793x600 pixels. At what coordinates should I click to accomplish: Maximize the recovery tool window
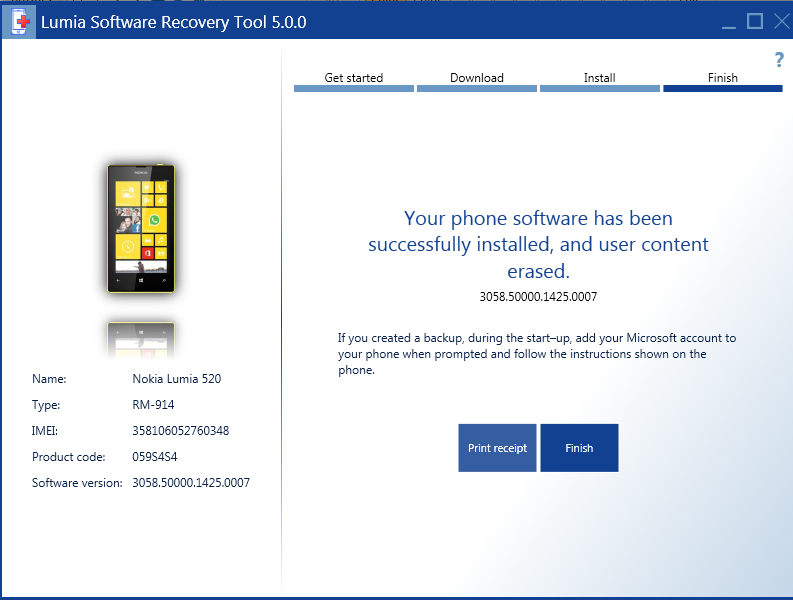pos(754,21)
